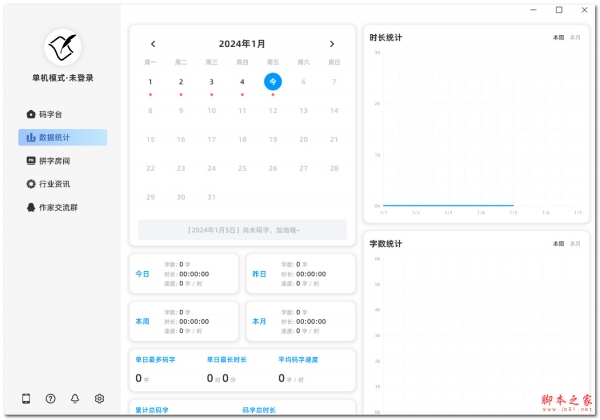This screenshot has width=600, height=420.
Task: Switch 字数统计 chart to 本月
Action: pos(575,244)
